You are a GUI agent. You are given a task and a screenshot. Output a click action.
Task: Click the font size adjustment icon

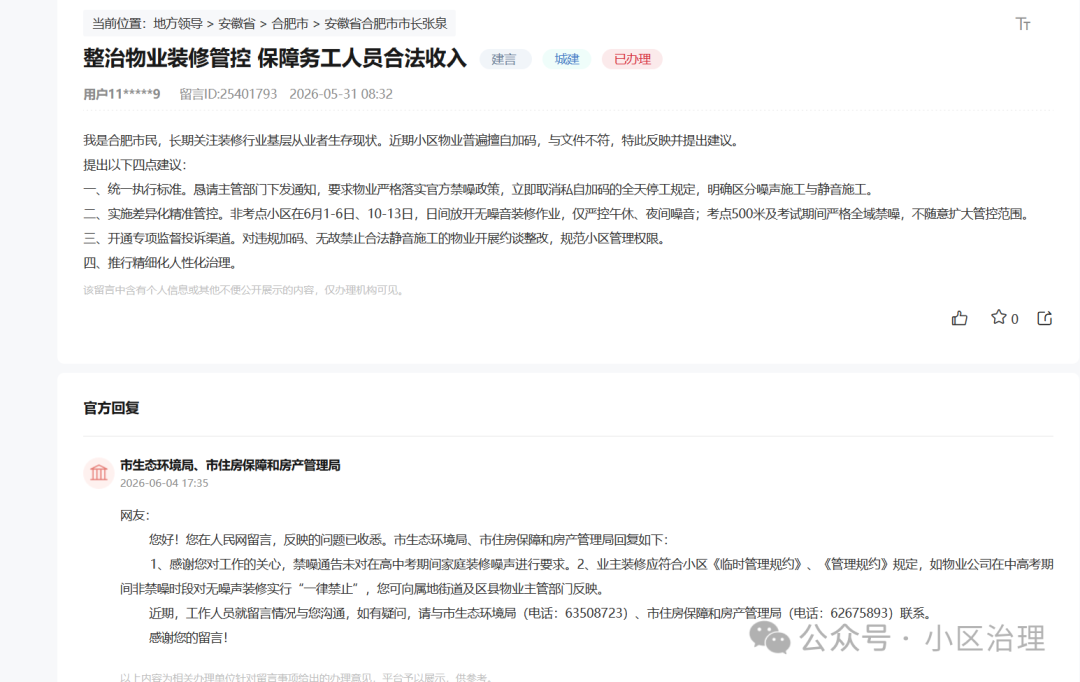[x=1023, y=24]
